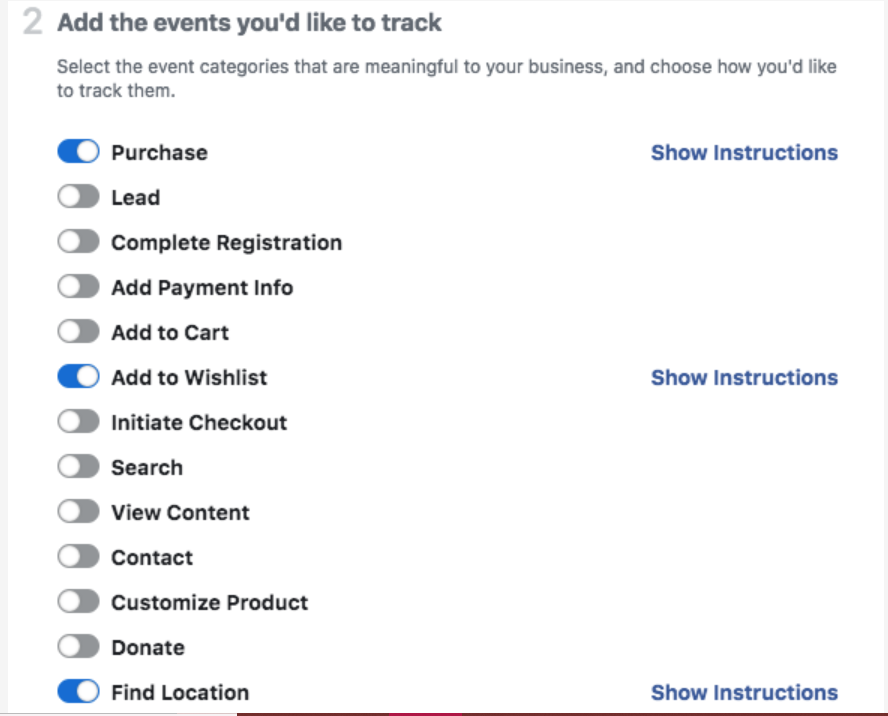This screenshot has height=716, width=888.
Task: Switch on Add Payment Info tracking
Action: pos(78,287)
